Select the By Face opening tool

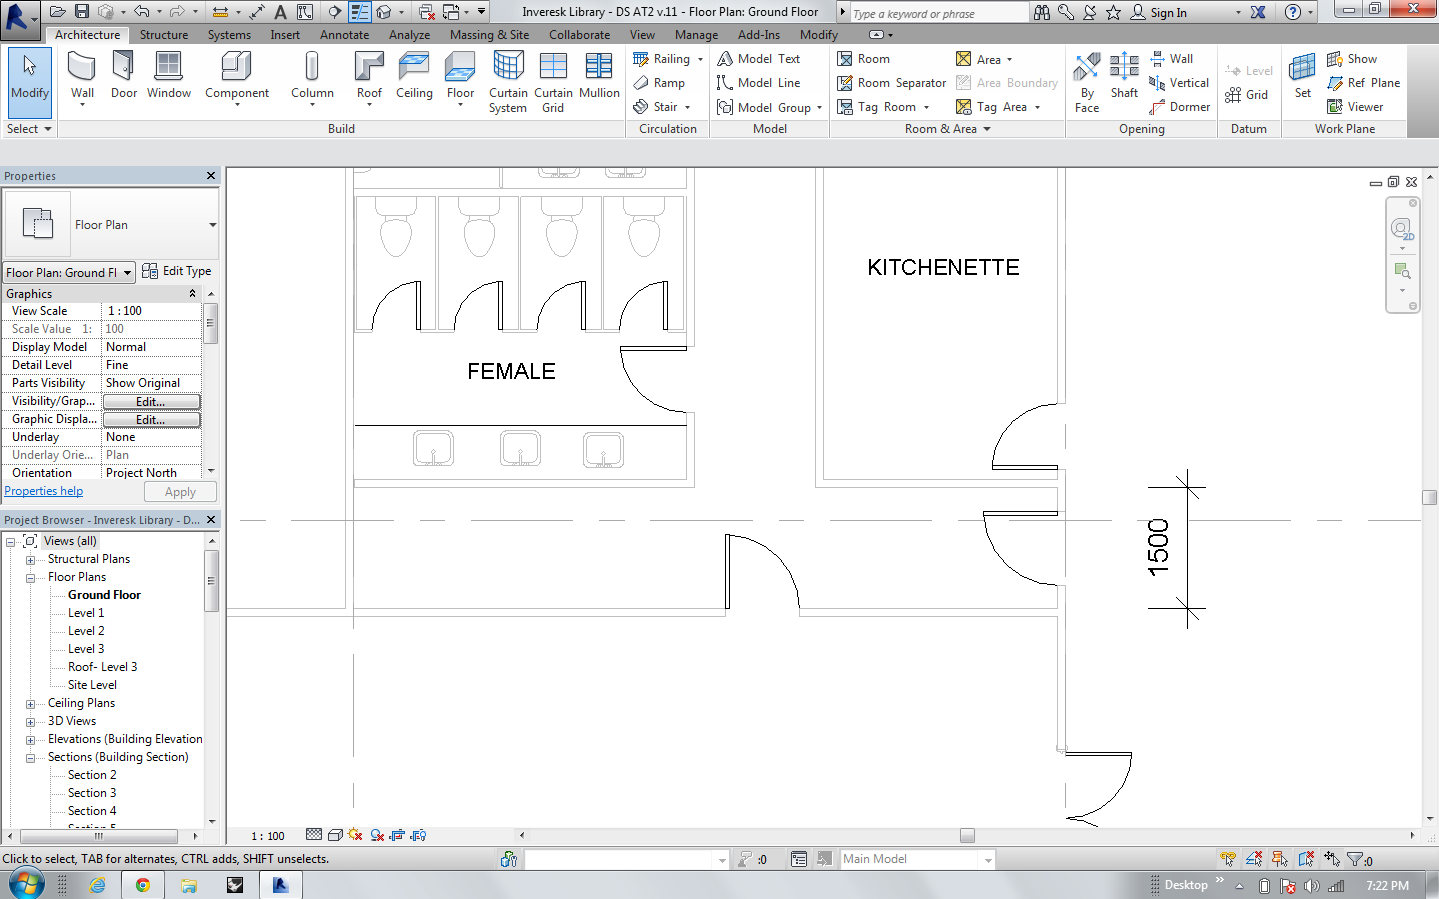click(1087, 82)
